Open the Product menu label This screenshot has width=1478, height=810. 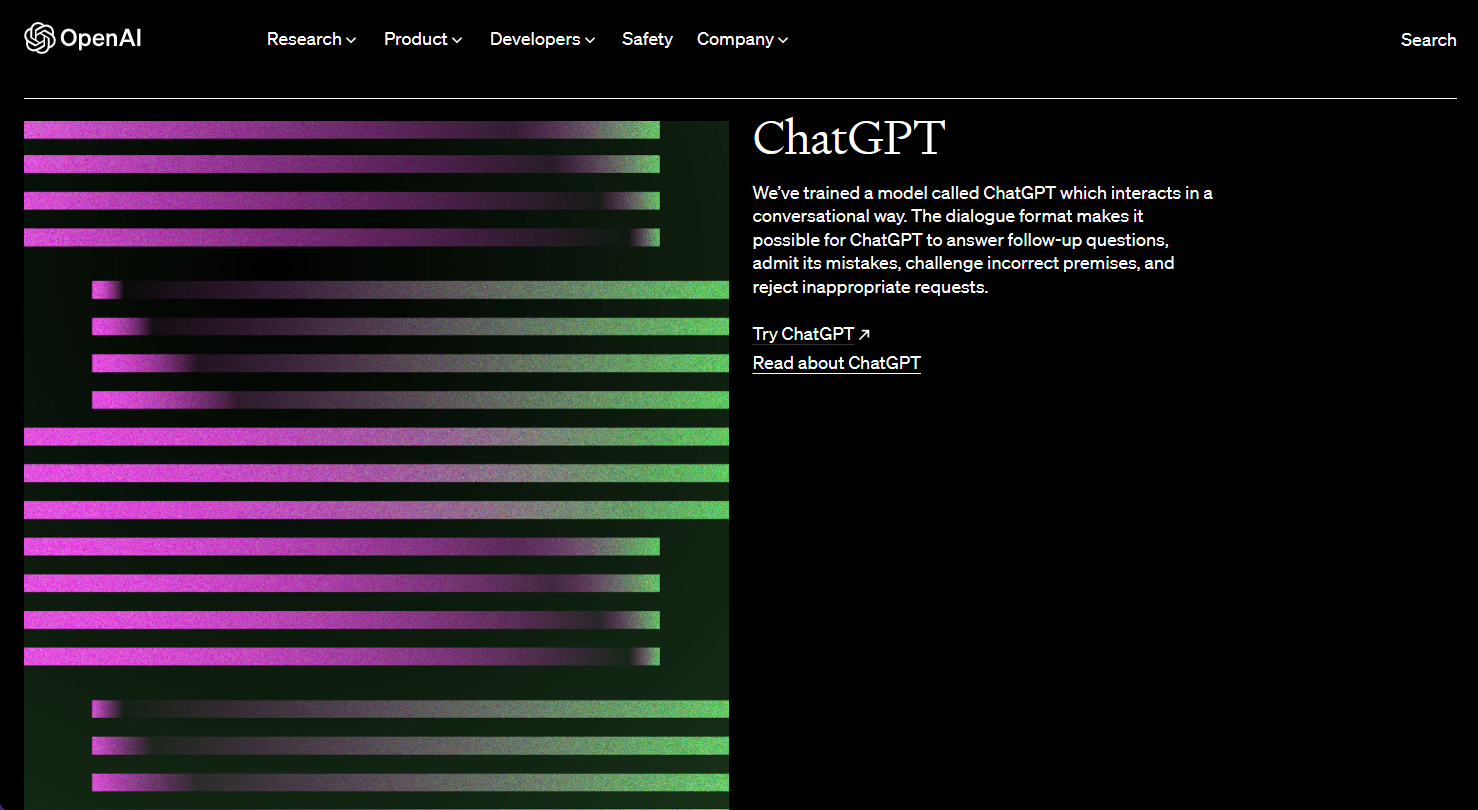point(415,39)
